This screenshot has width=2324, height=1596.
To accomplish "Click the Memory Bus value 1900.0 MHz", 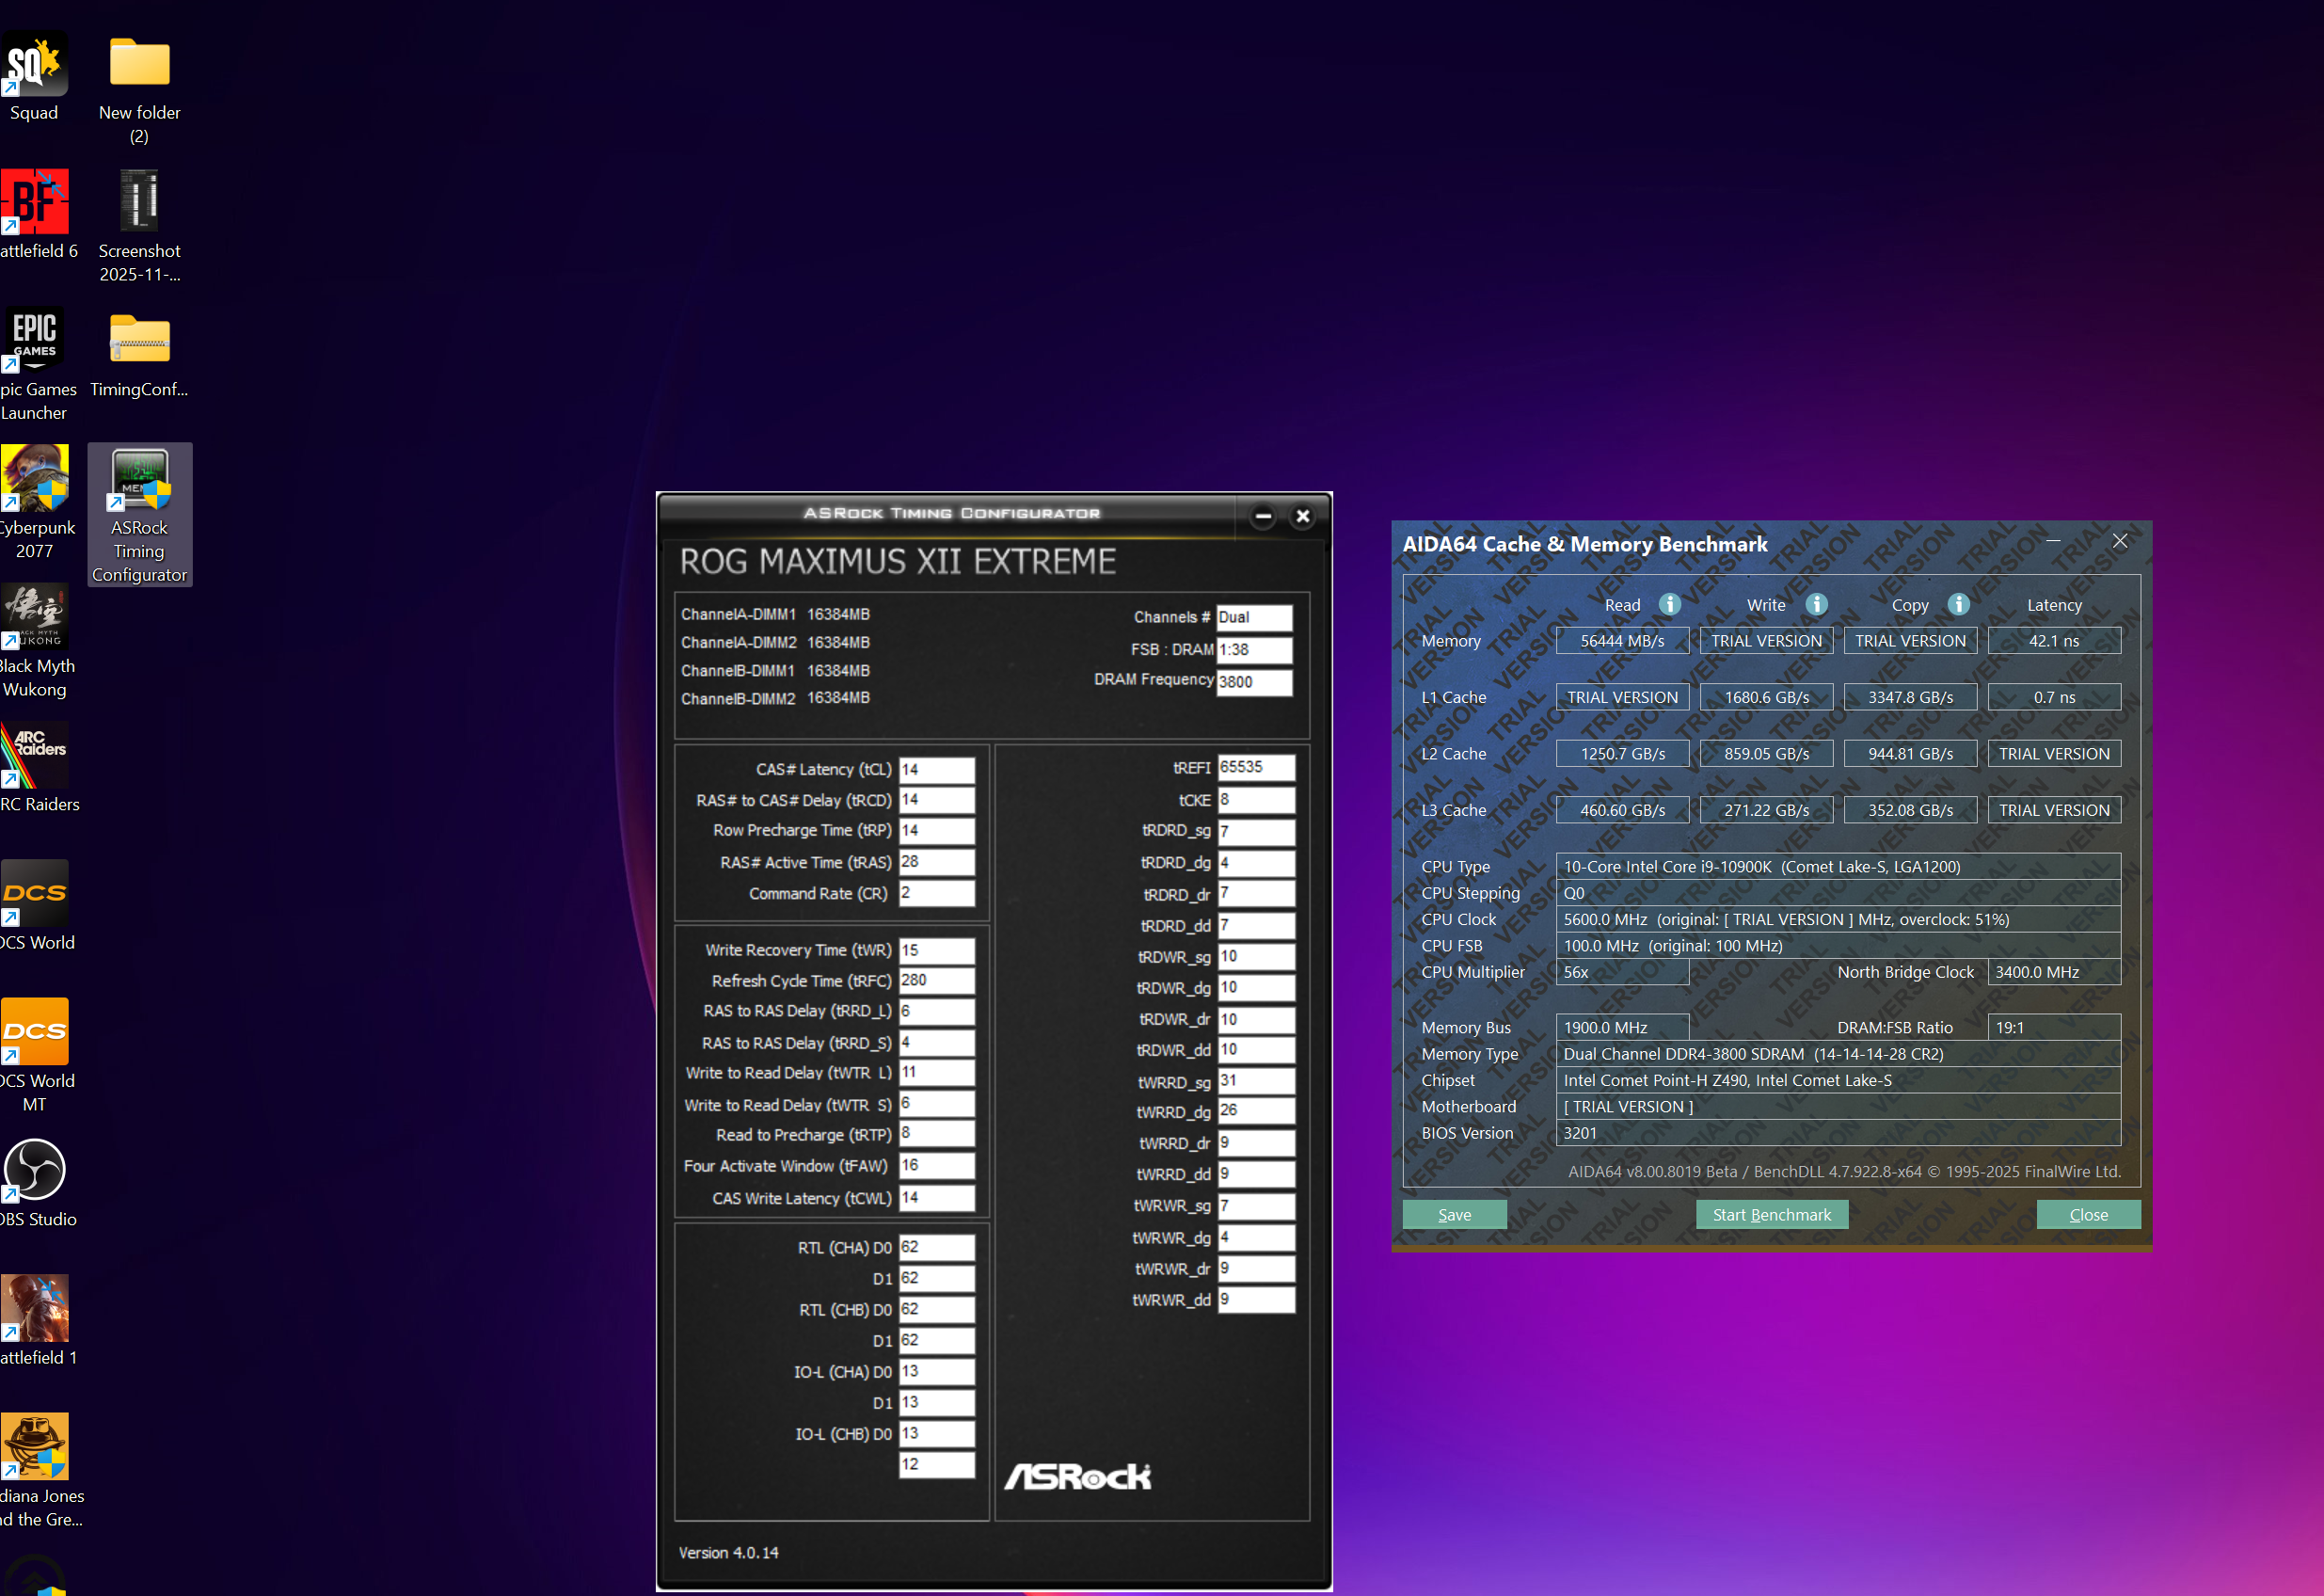I will pos(1622,1028).
